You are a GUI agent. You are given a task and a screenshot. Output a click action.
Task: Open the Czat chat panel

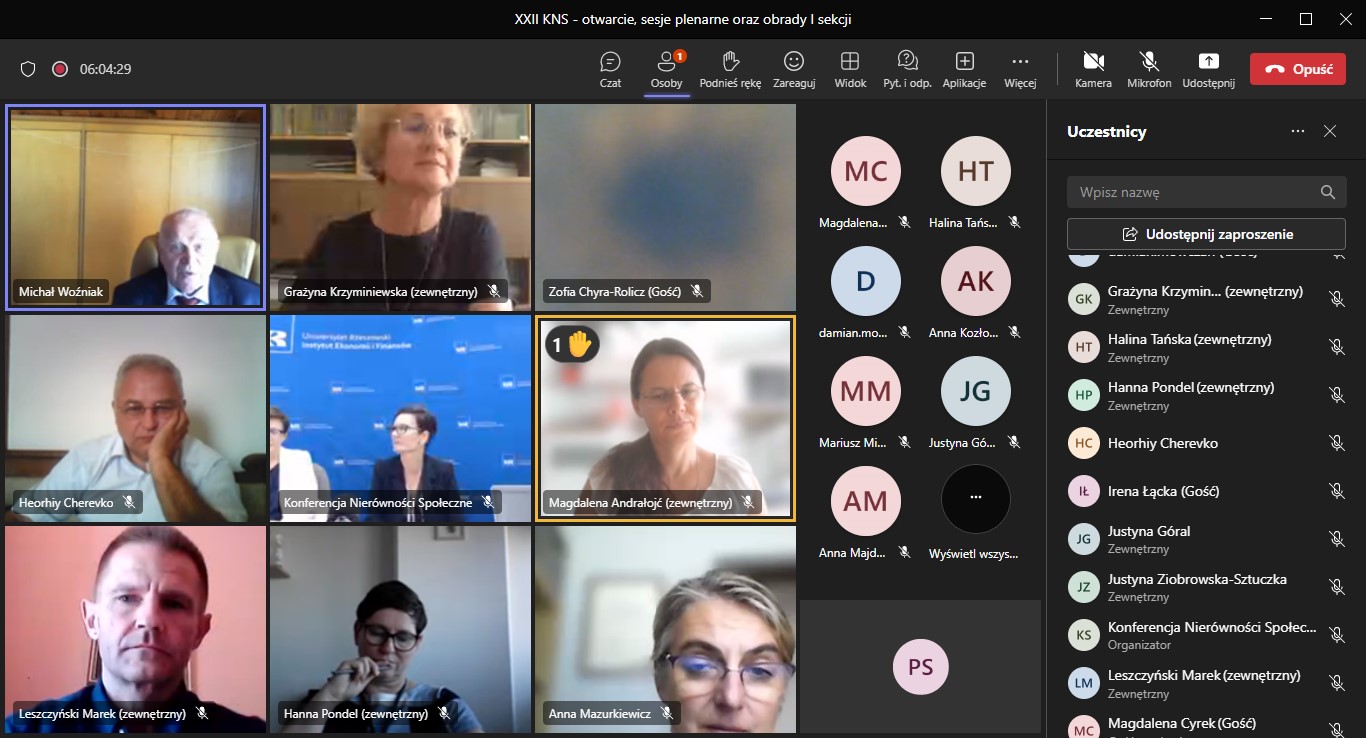click(x=610, y=68)
